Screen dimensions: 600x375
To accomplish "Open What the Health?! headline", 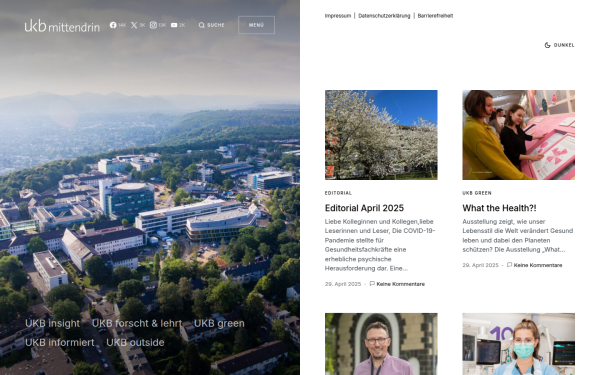I will pos(499,208).
